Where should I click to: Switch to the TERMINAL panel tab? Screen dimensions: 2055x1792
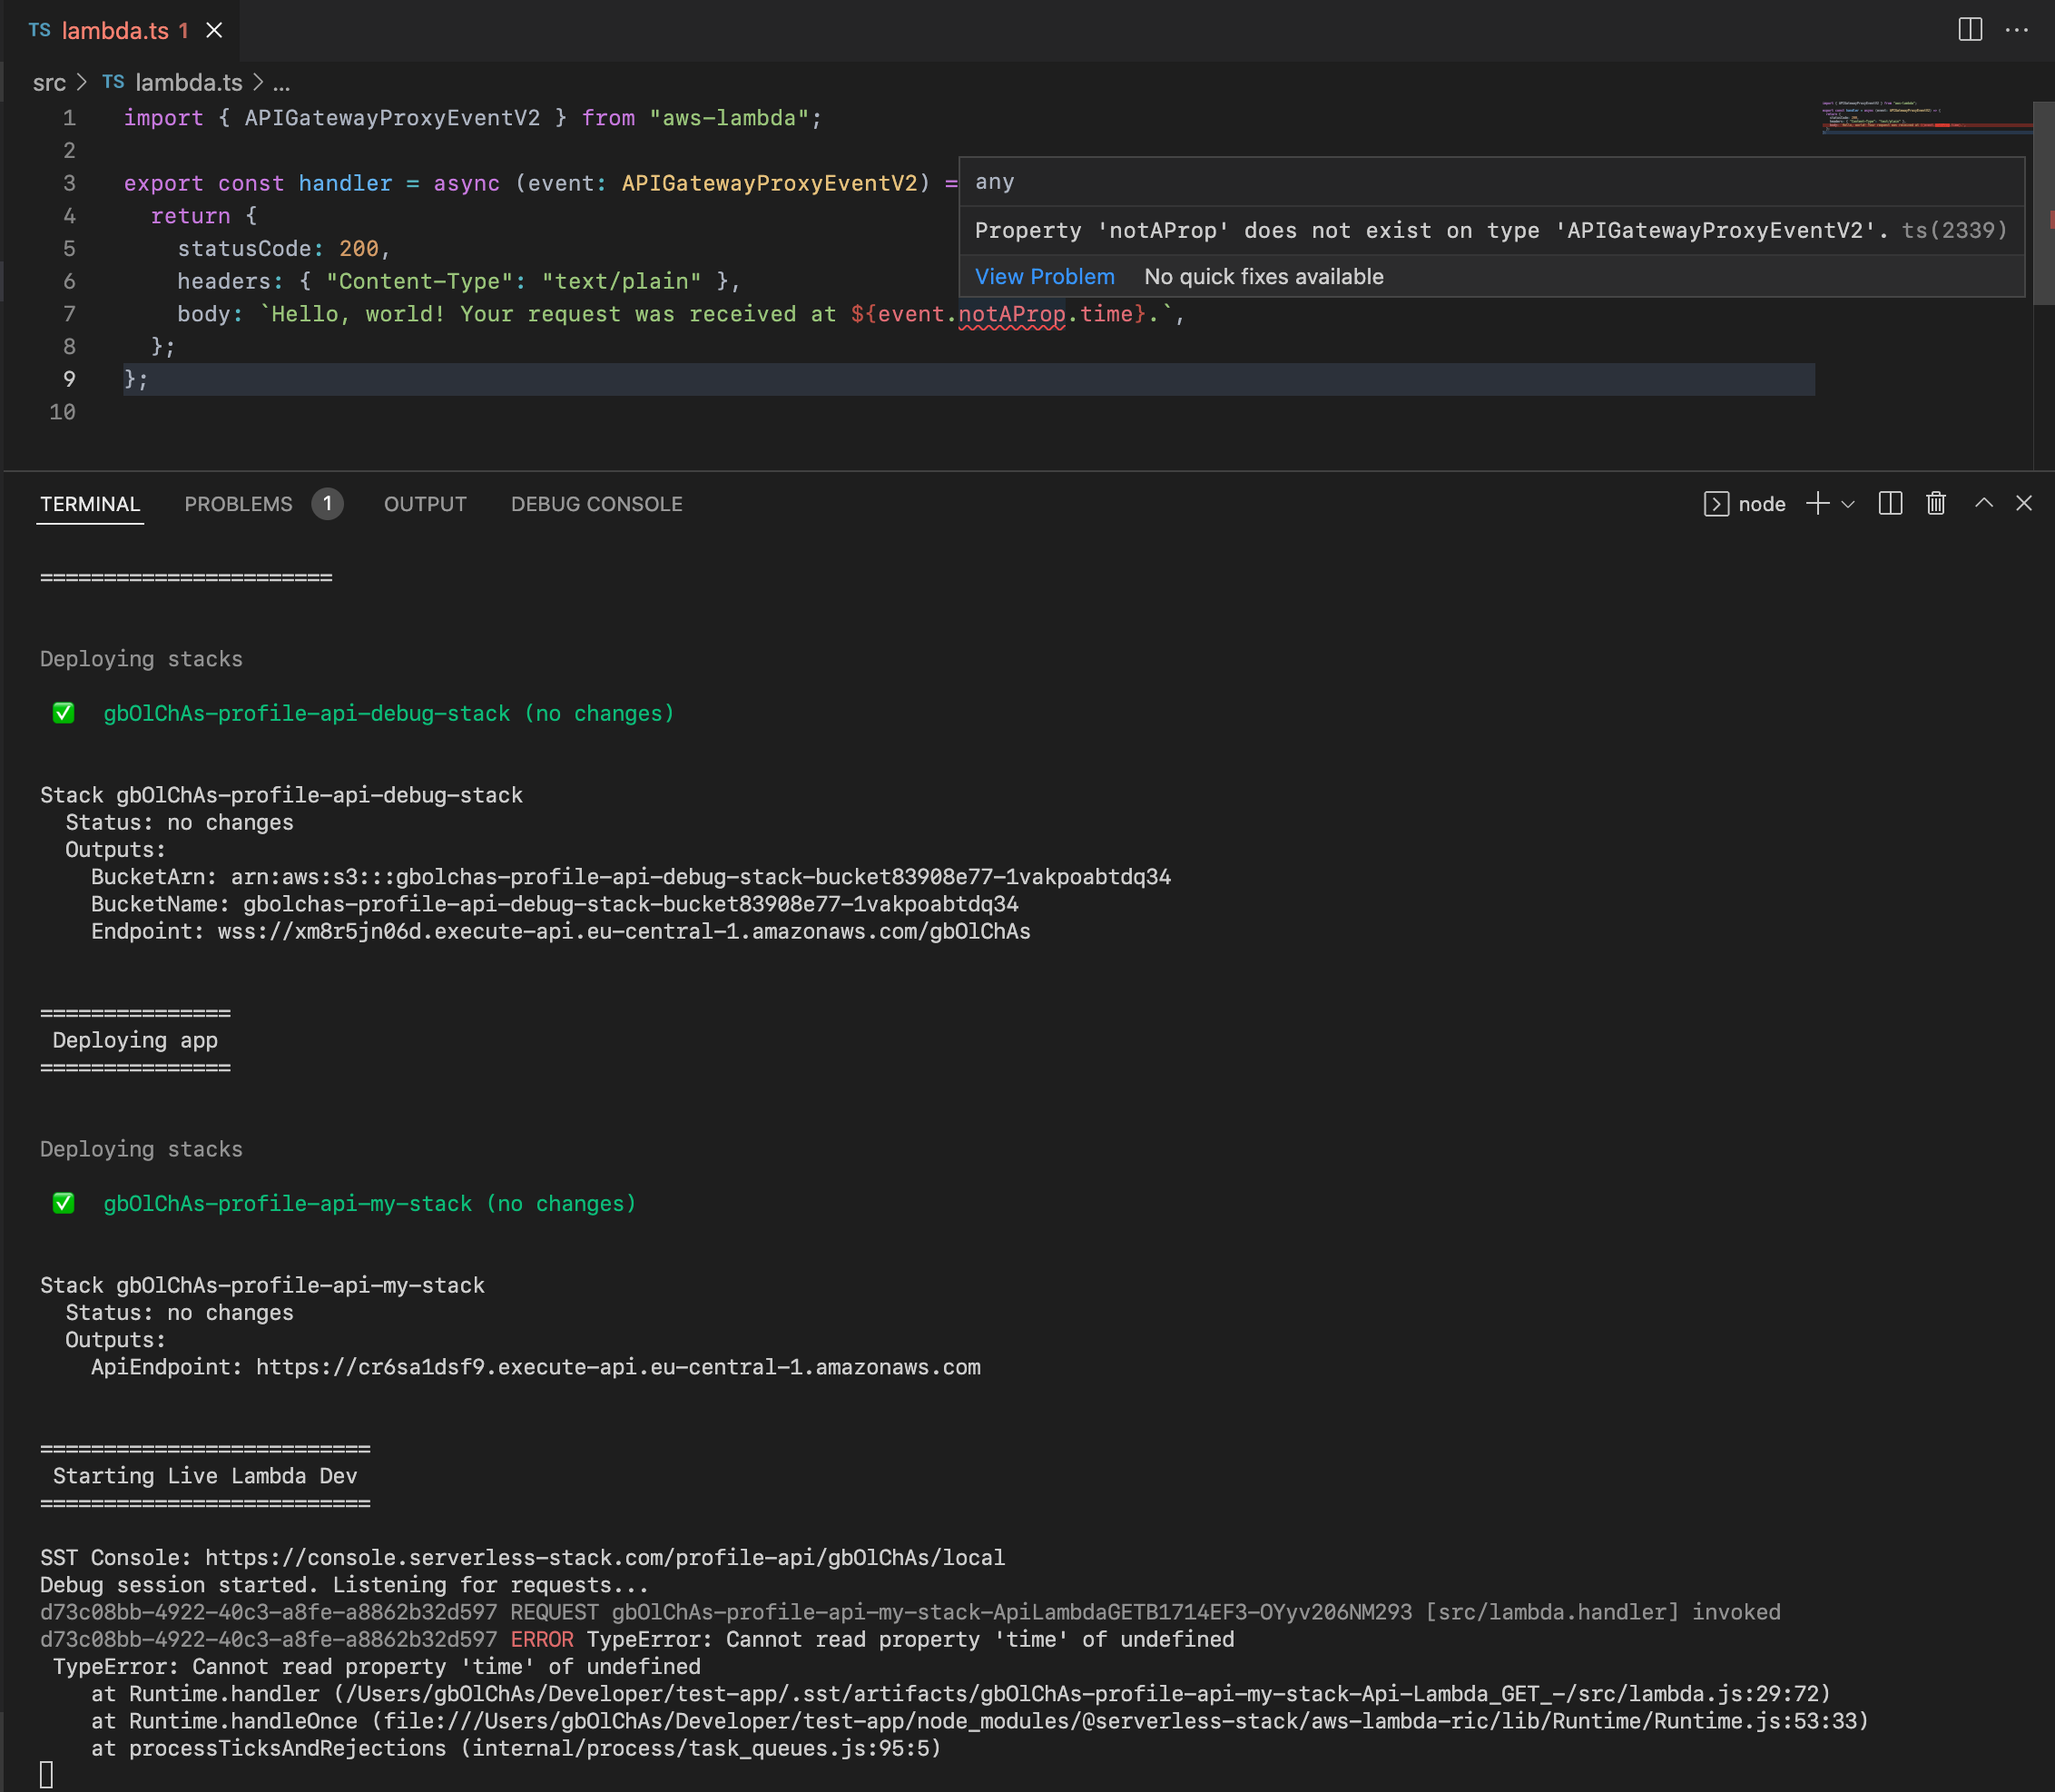tap(90, 504)
